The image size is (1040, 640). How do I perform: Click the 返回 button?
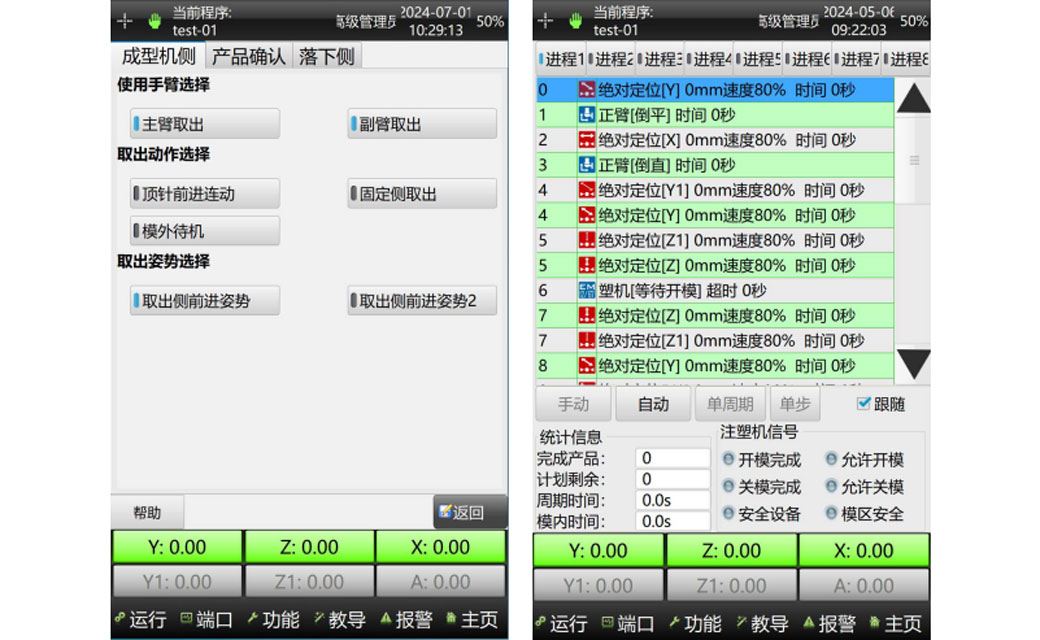tap(469, 512)
